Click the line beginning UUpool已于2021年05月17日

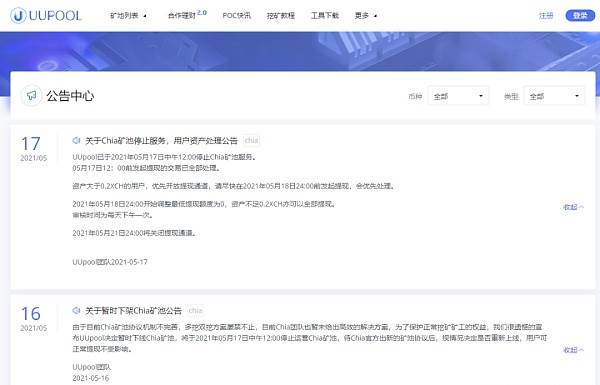(165, 157)
